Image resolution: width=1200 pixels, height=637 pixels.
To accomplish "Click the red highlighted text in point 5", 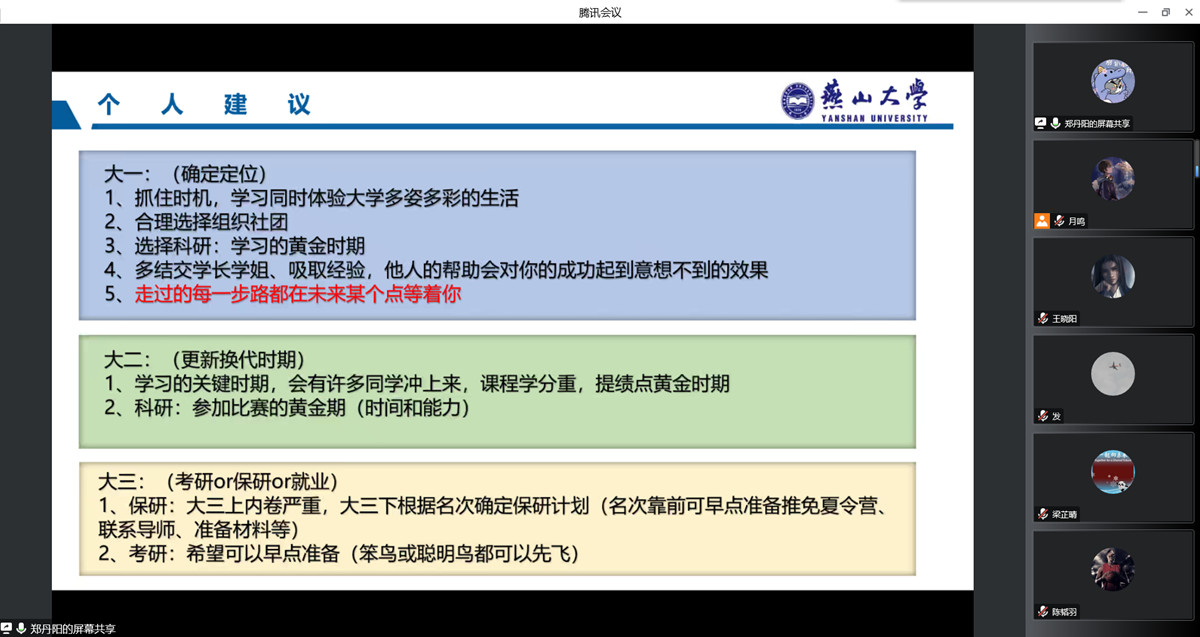I will pos(298,296).
